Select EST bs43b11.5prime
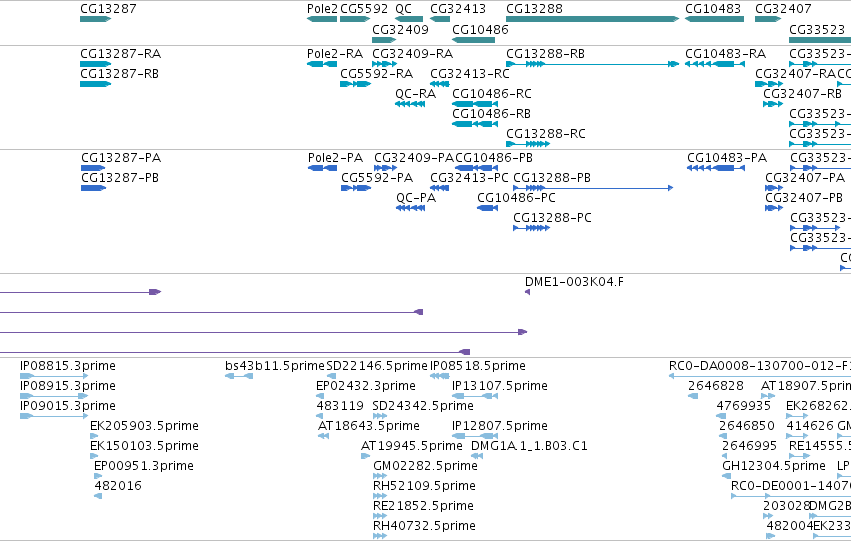 coord(239,376)
